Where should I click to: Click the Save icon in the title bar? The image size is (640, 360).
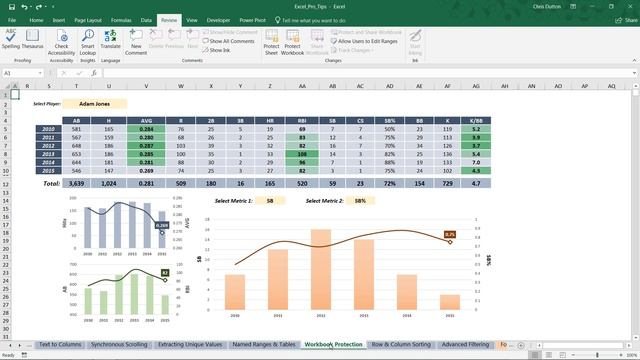(x=11, y=7)
